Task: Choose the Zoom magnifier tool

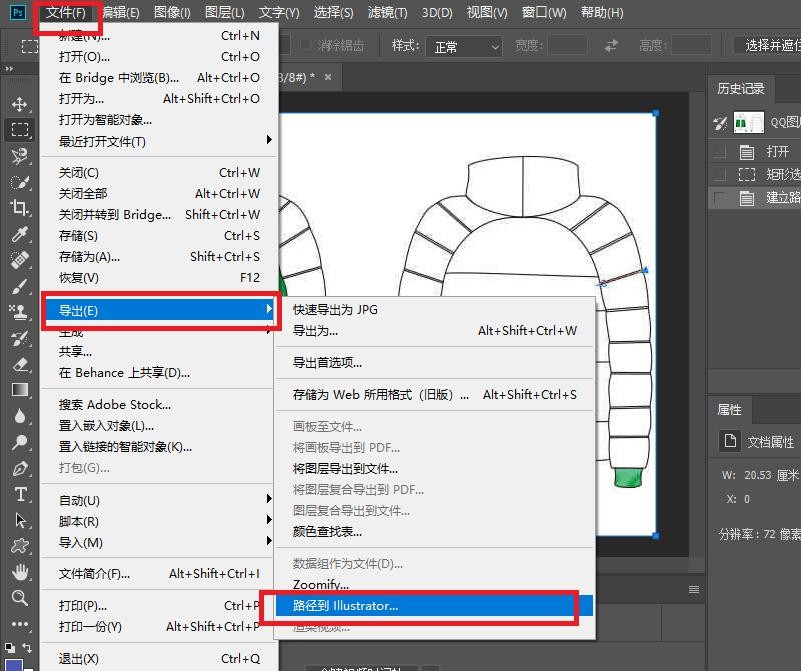Action: pyautogui.click(x=19, y=598)
